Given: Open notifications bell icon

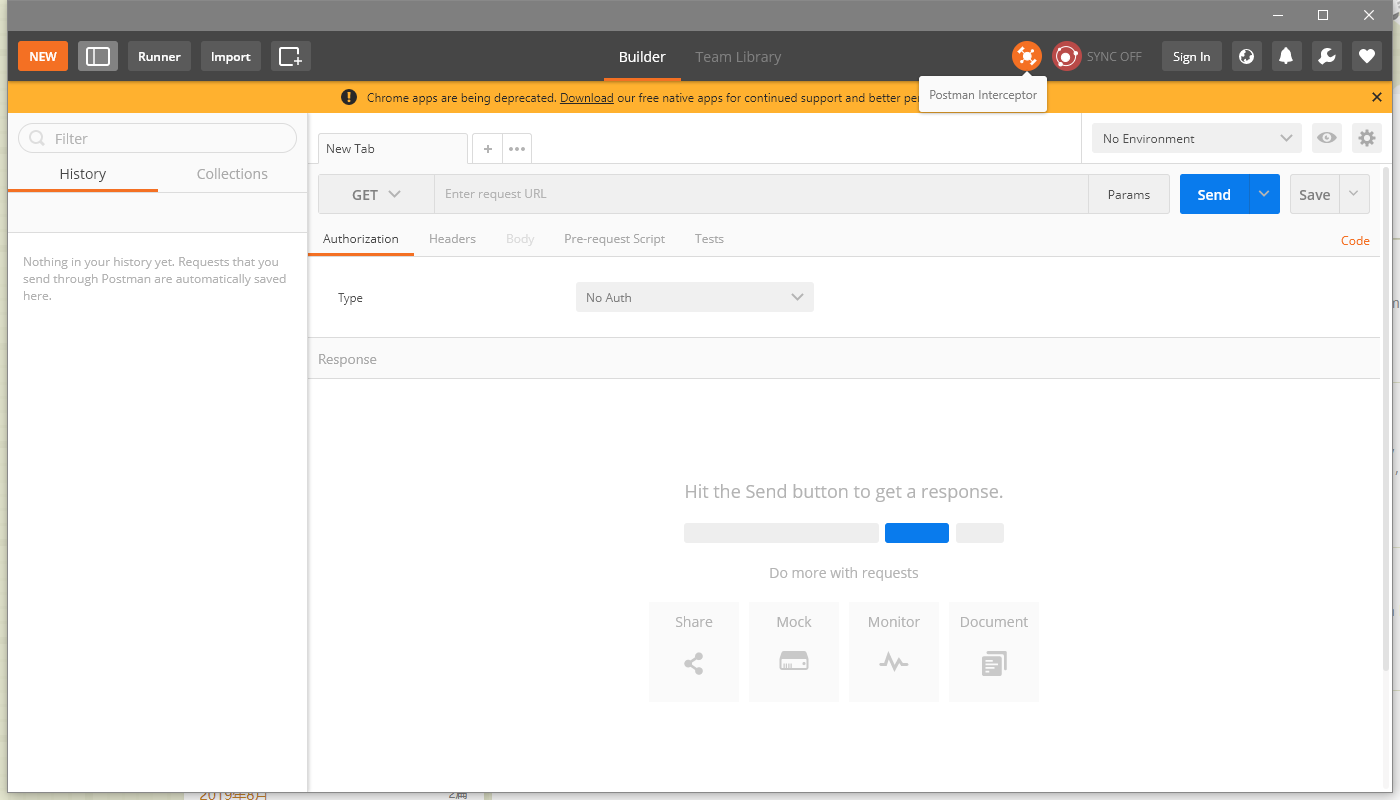Looking at the screenshot, I should tap(1286, 56).
